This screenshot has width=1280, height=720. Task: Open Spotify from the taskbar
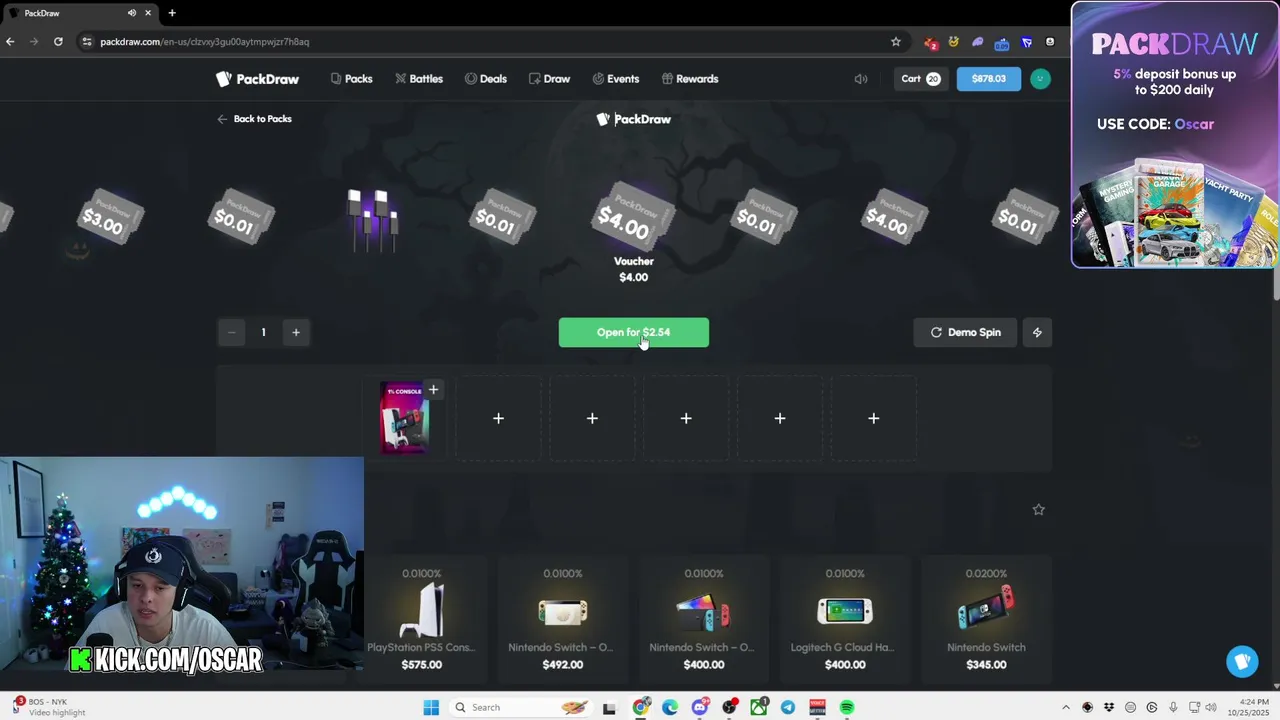tap(847, 707)
